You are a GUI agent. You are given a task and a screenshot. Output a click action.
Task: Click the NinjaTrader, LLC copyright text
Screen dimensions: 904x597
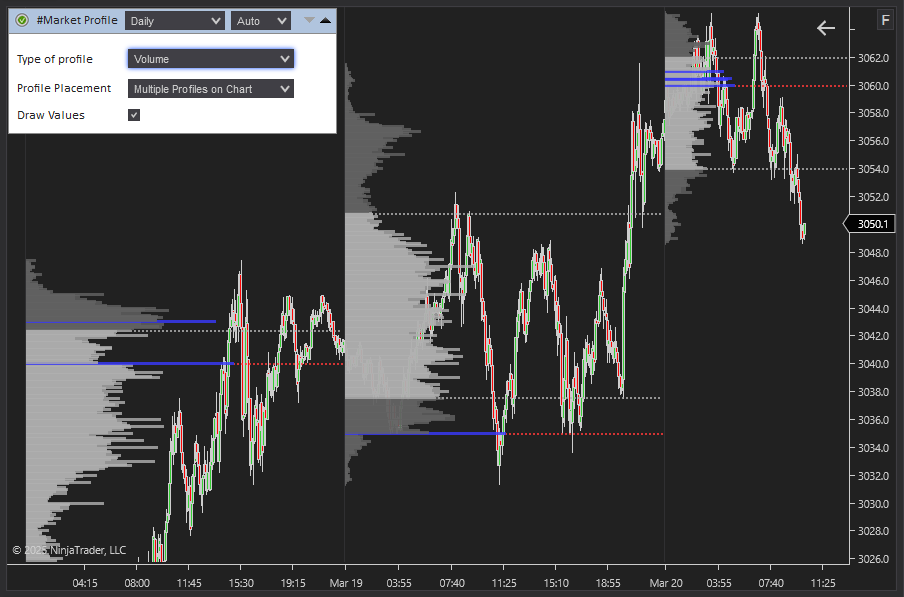(69, 550)
